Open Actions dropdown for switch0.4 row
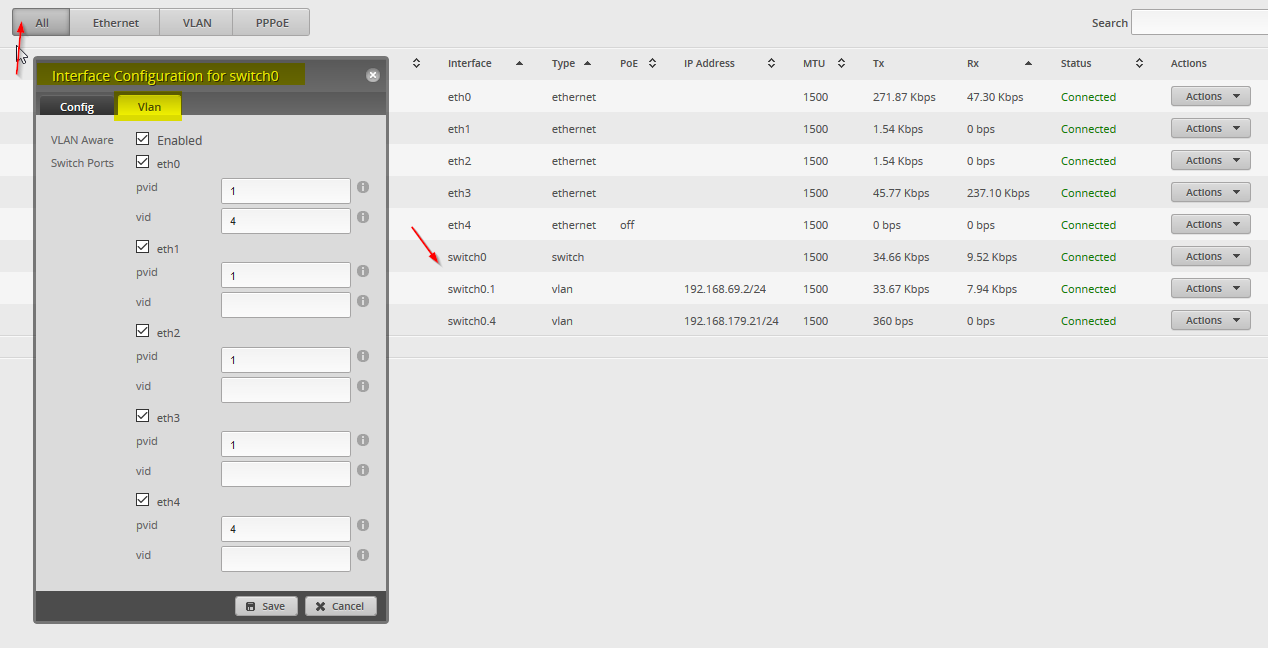This screenshot has width=1268, height=648. (x=1210, y=321)
